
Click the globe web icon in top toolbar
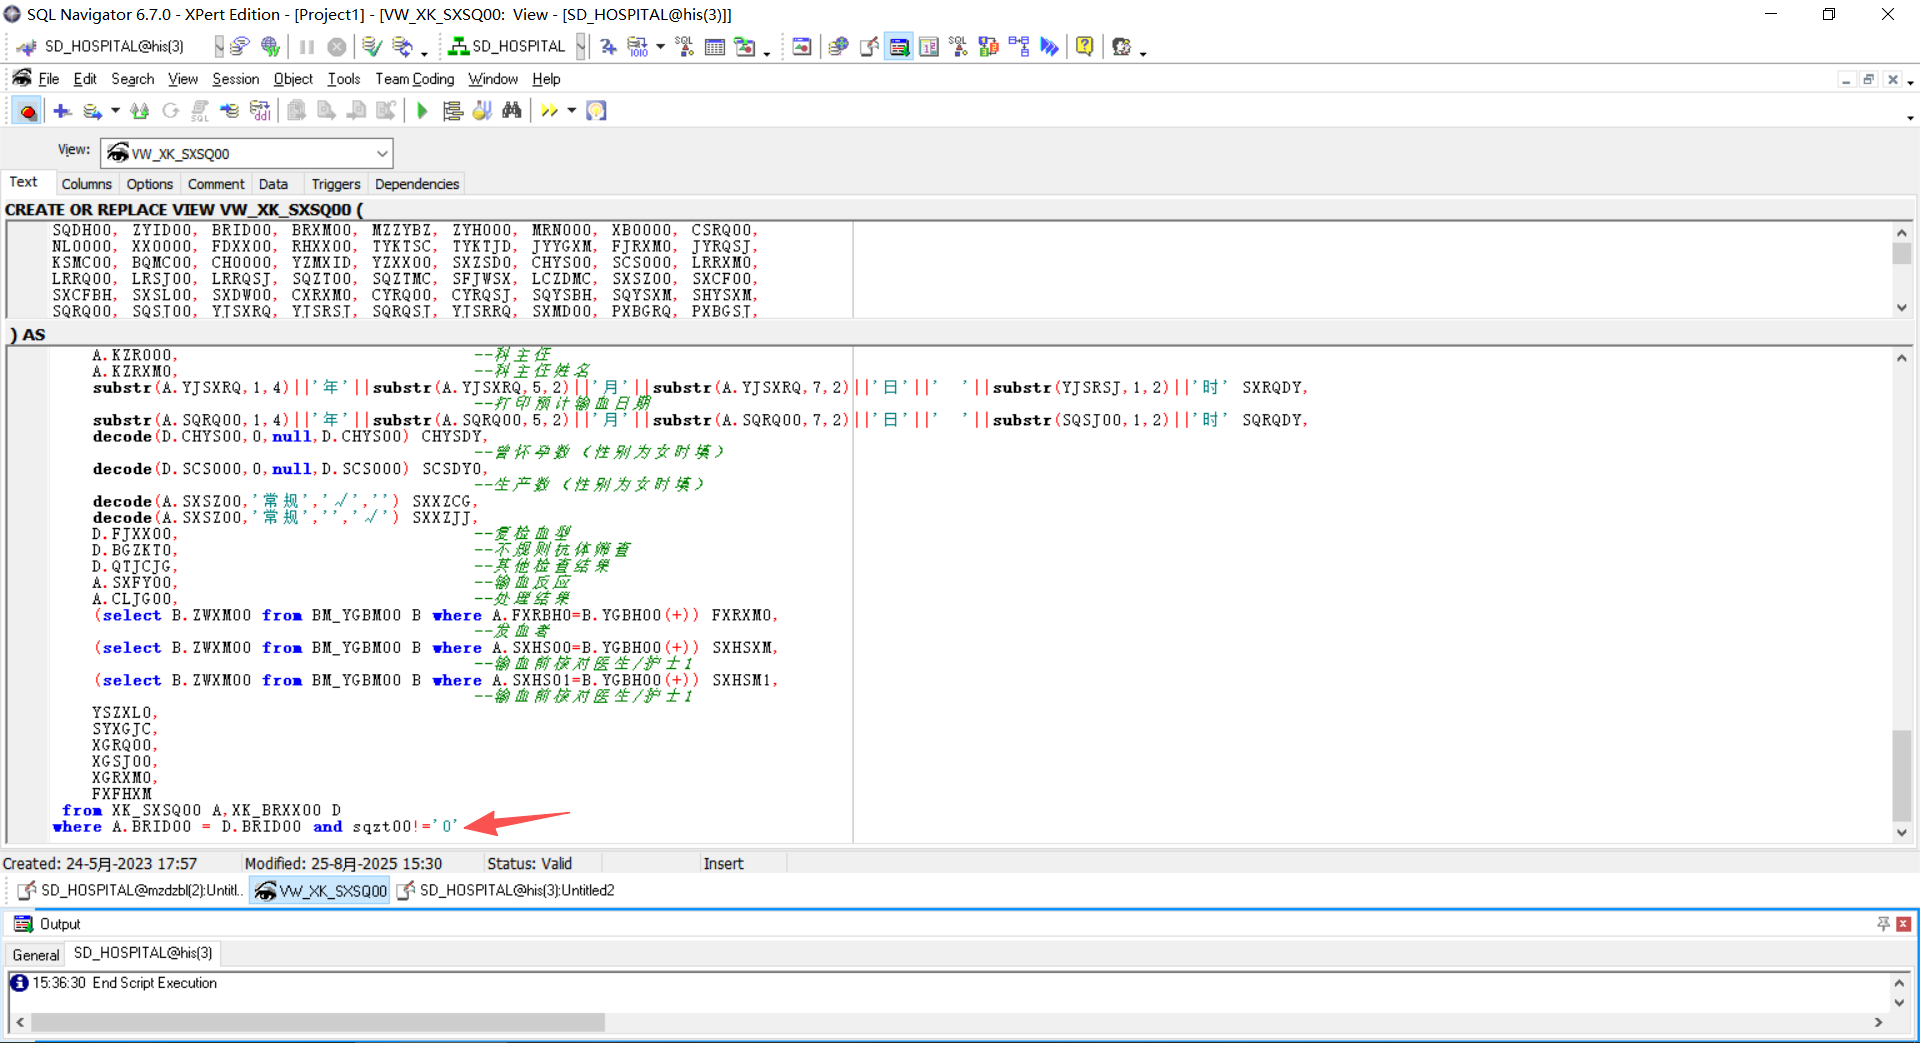pos(270,46)
